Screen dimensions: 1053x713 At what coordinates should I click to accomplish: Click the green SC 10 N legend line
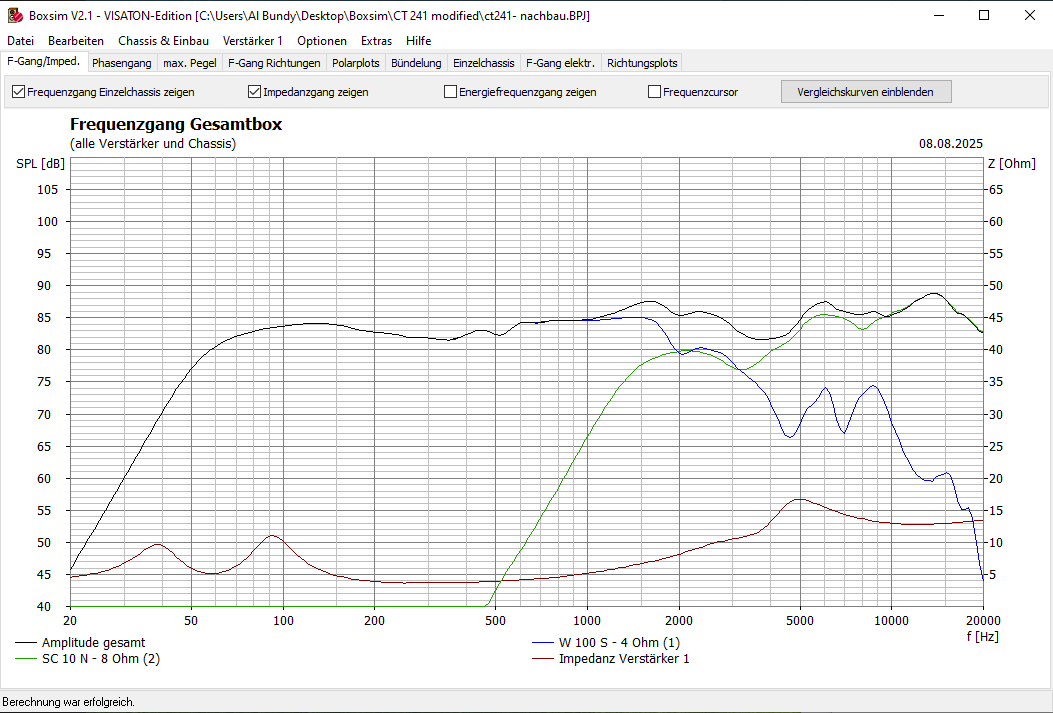(26, 659)
